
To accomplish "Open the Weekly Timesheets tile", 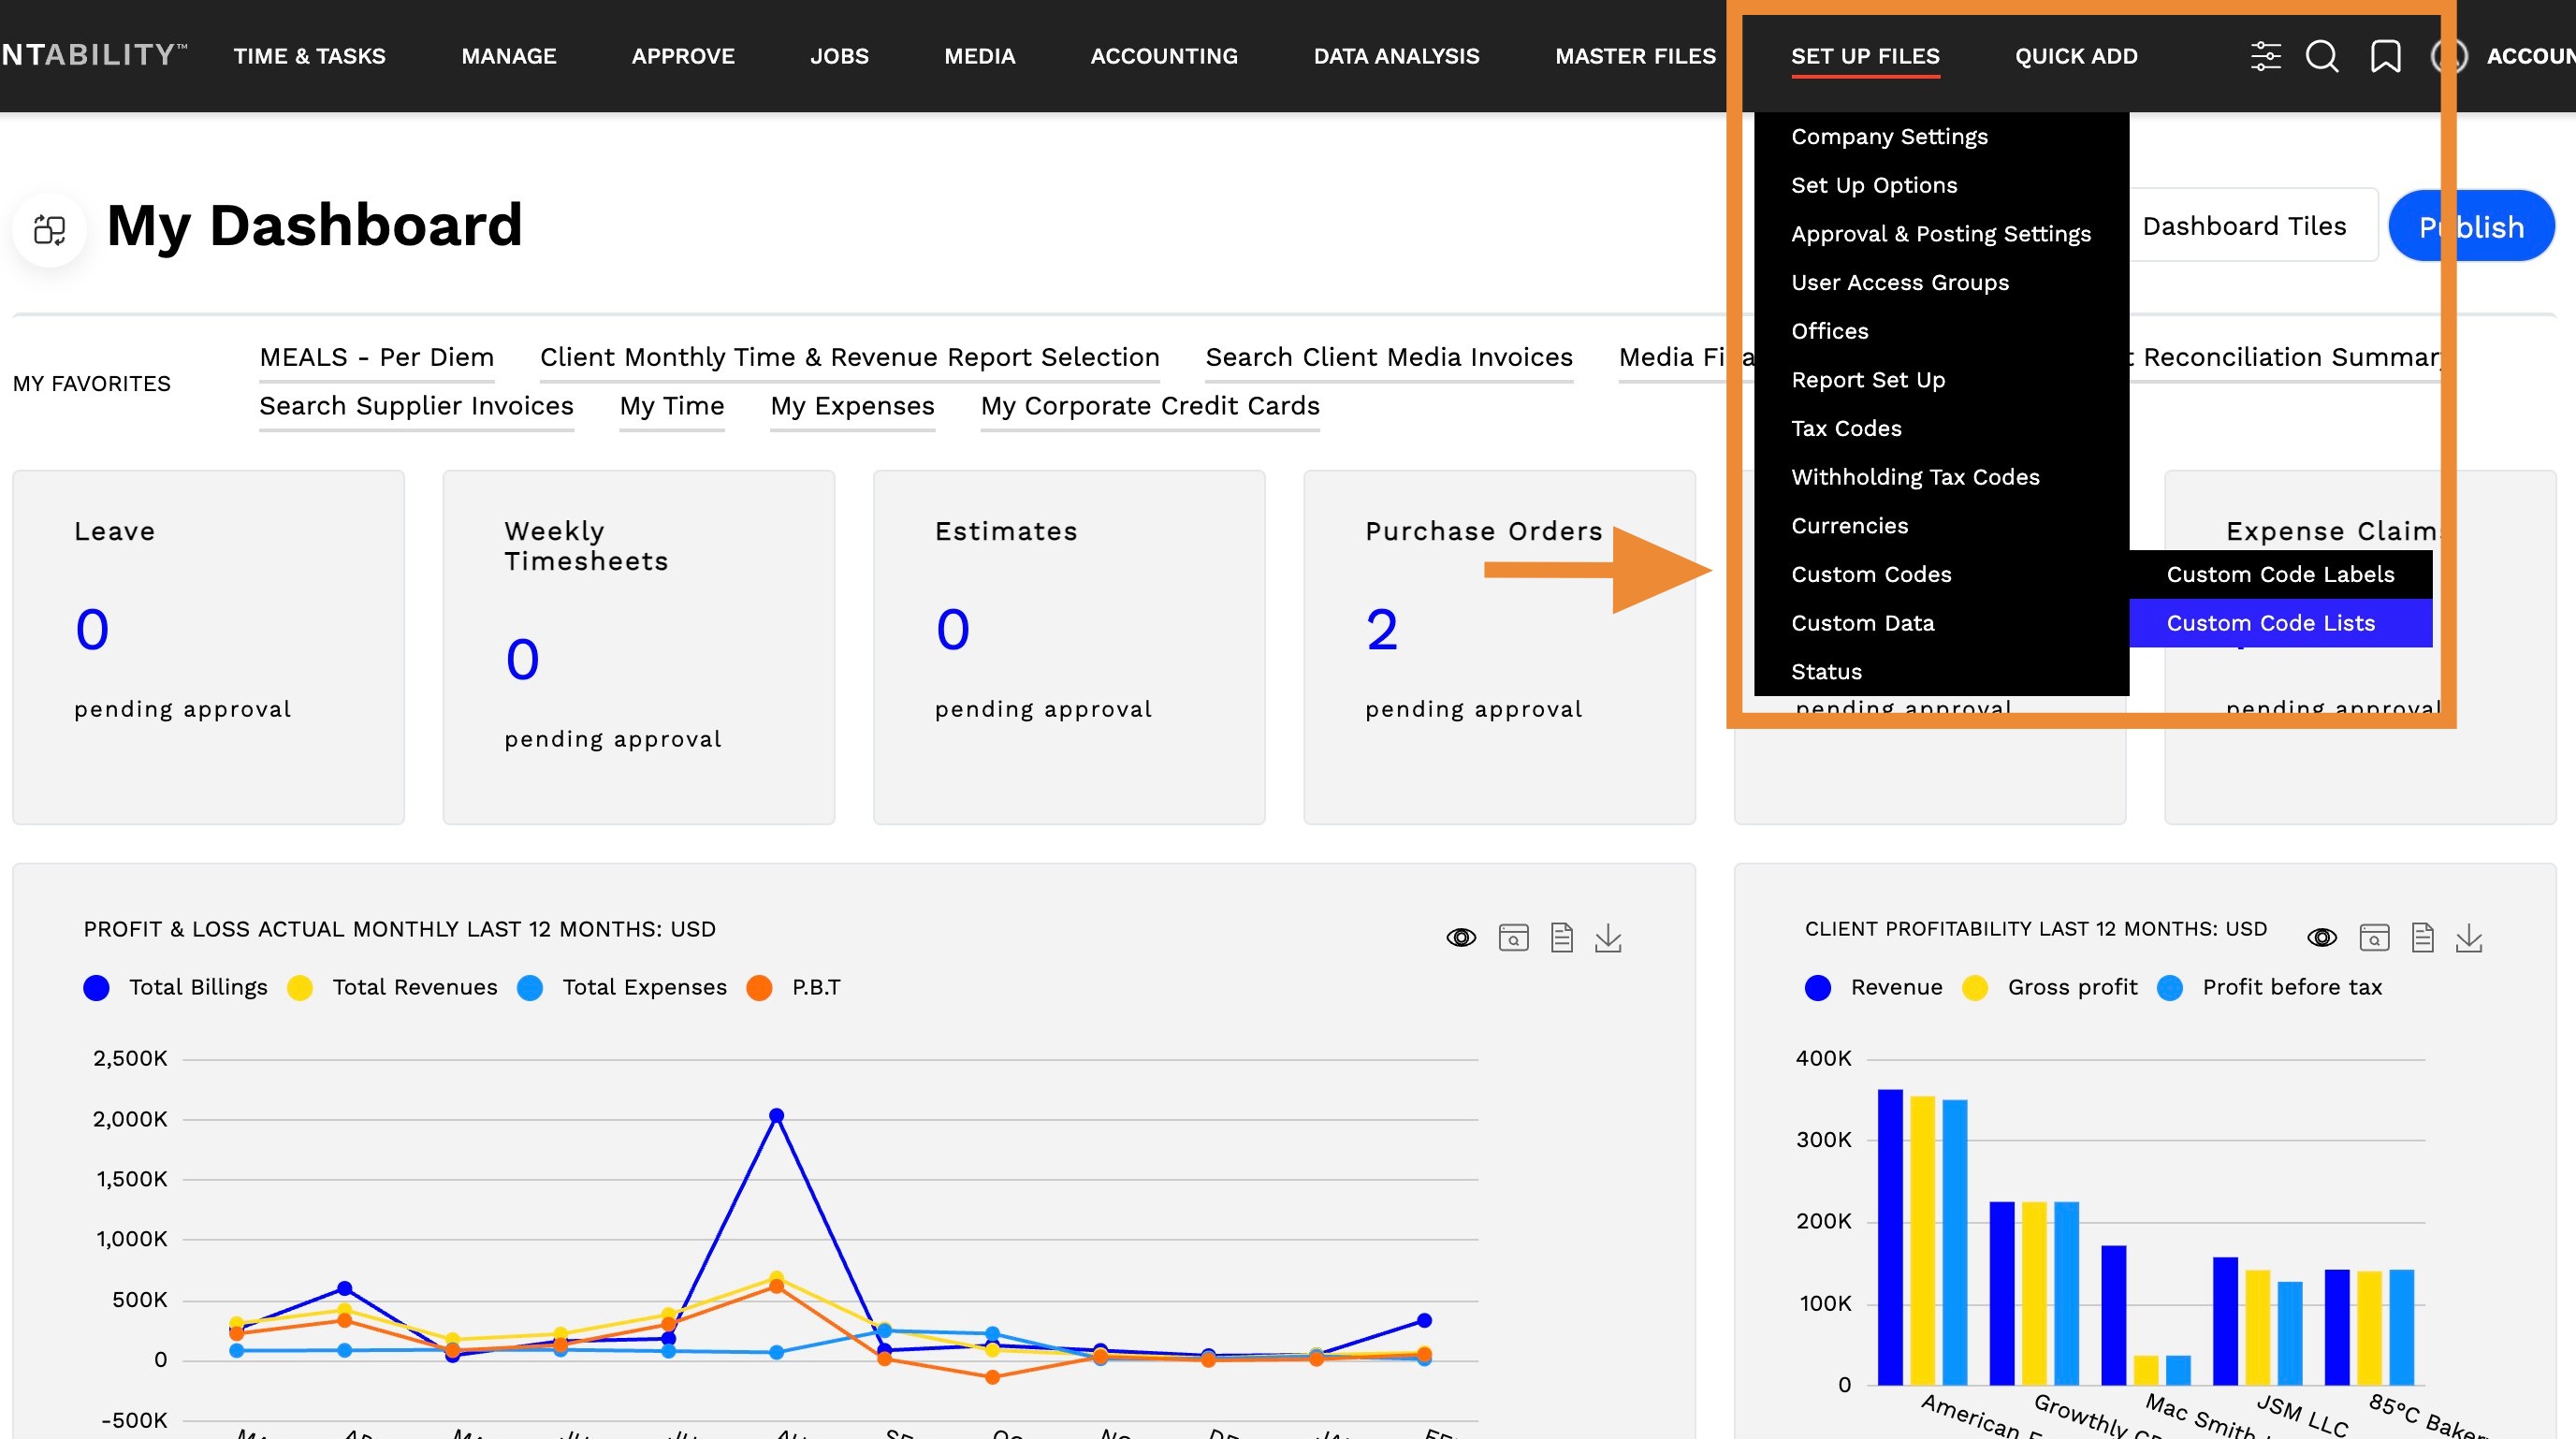I will coord(638,647).
